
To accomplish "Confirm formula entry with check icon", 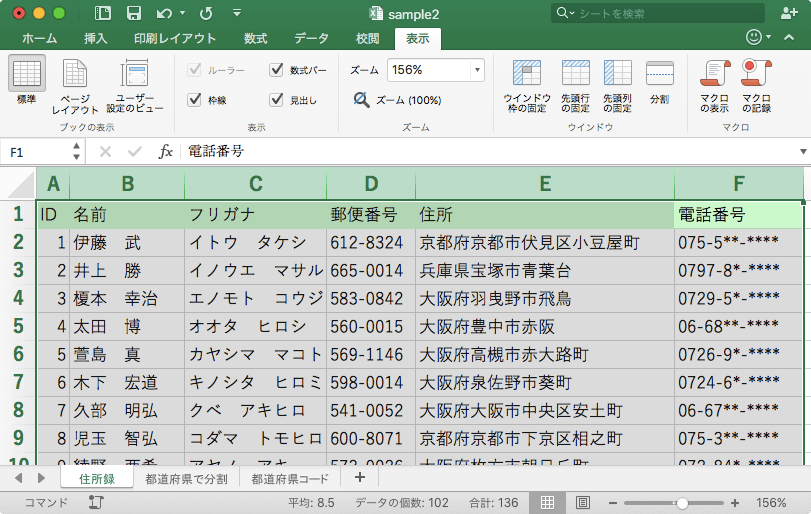I will point(134,152).
